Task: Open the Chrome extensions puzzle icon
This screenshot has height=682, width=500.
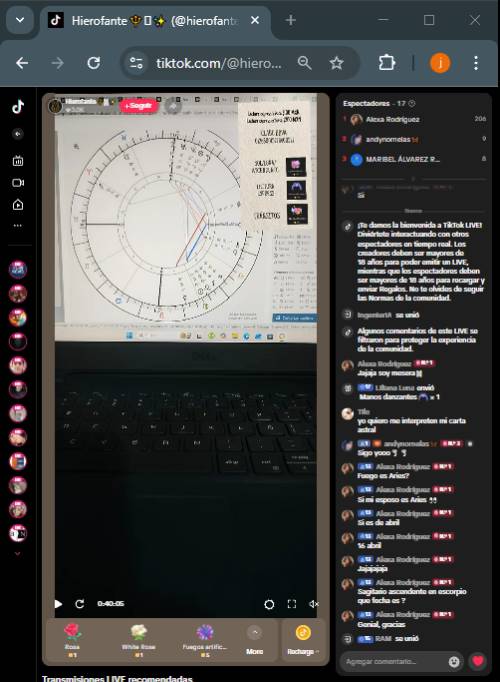Action: 387,64
